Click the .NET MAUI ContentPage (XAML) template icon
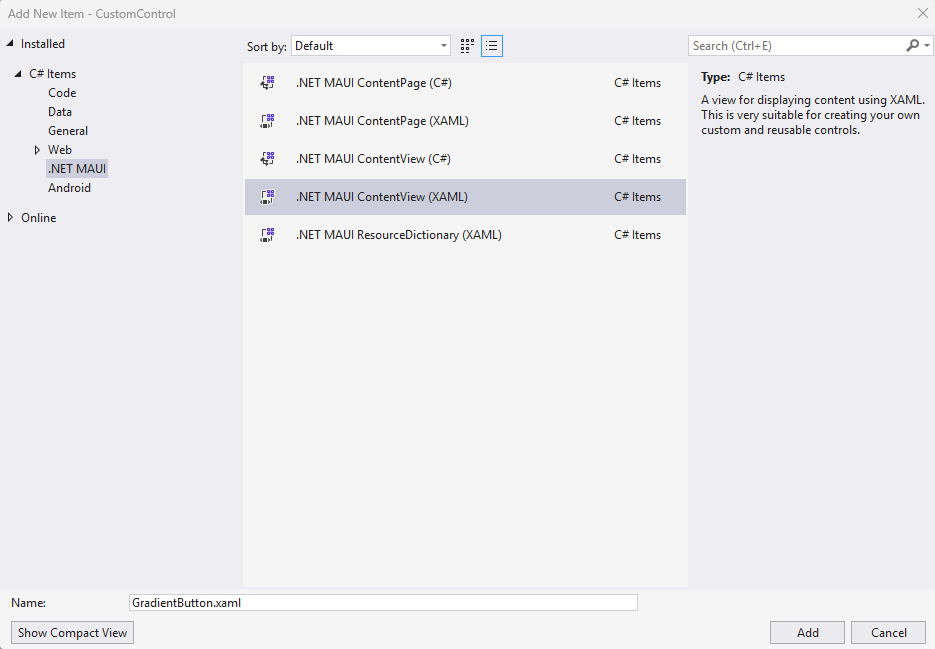Image resolution: width=935 pixels, height=649 pixels. click(267, 120)
